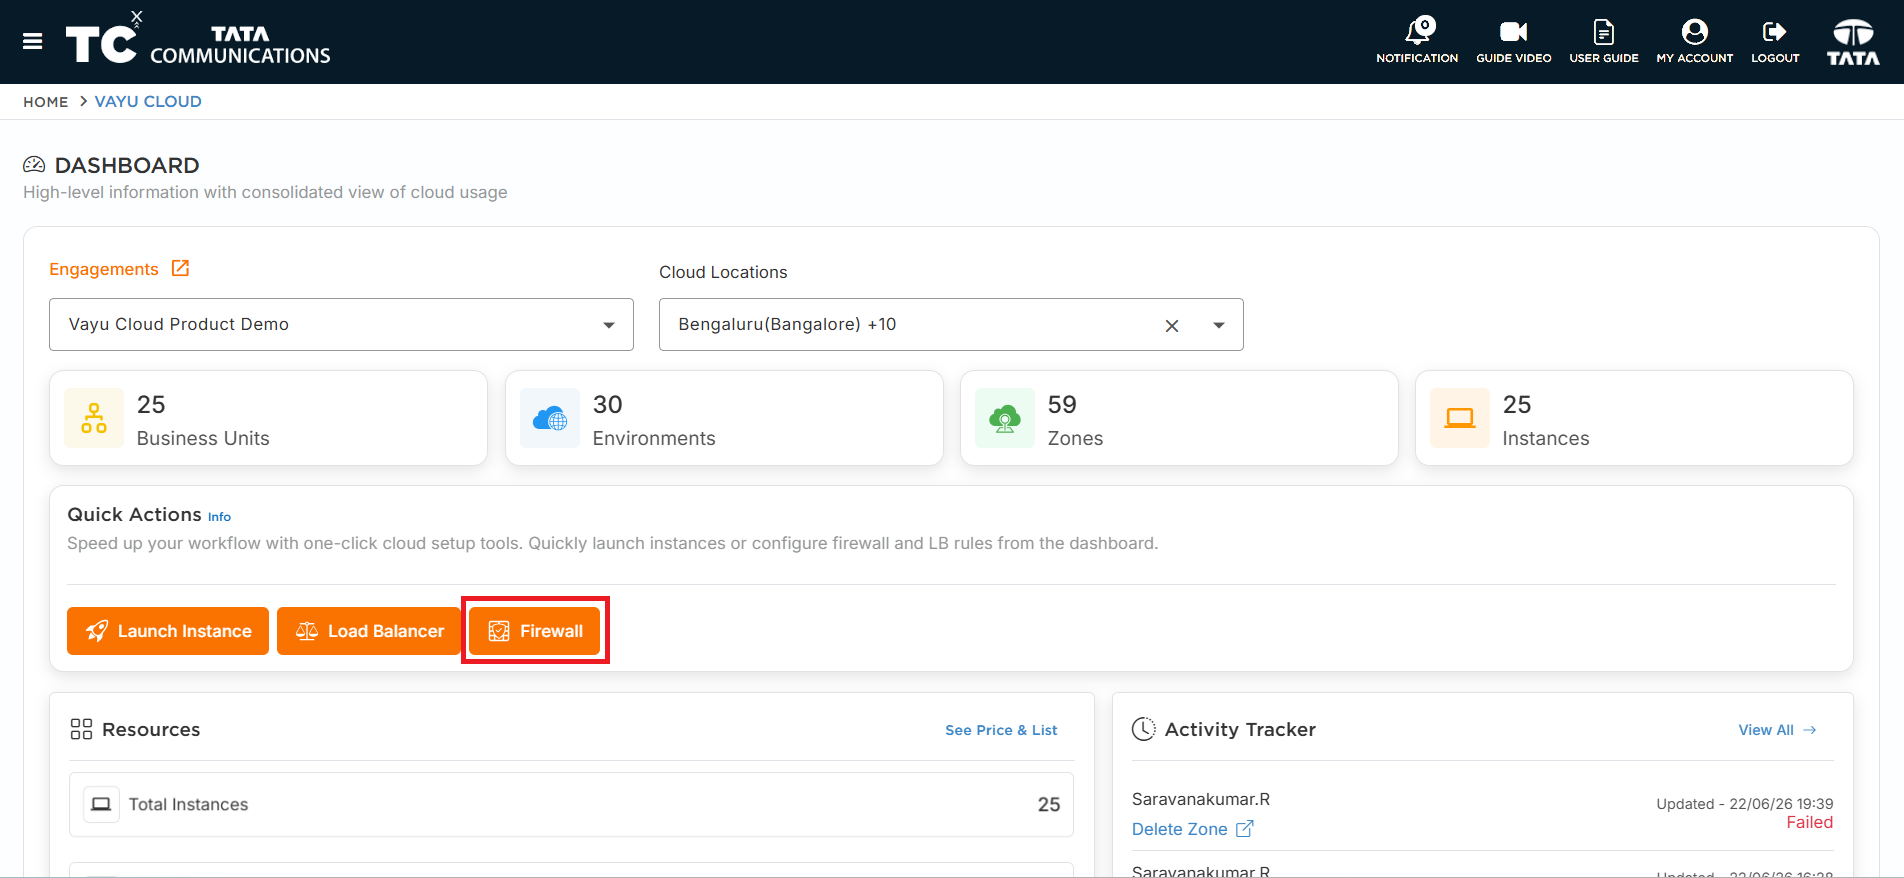Click the Business Units hierarchy icon
1904x878 pixels.
click(x=94, y=418)
